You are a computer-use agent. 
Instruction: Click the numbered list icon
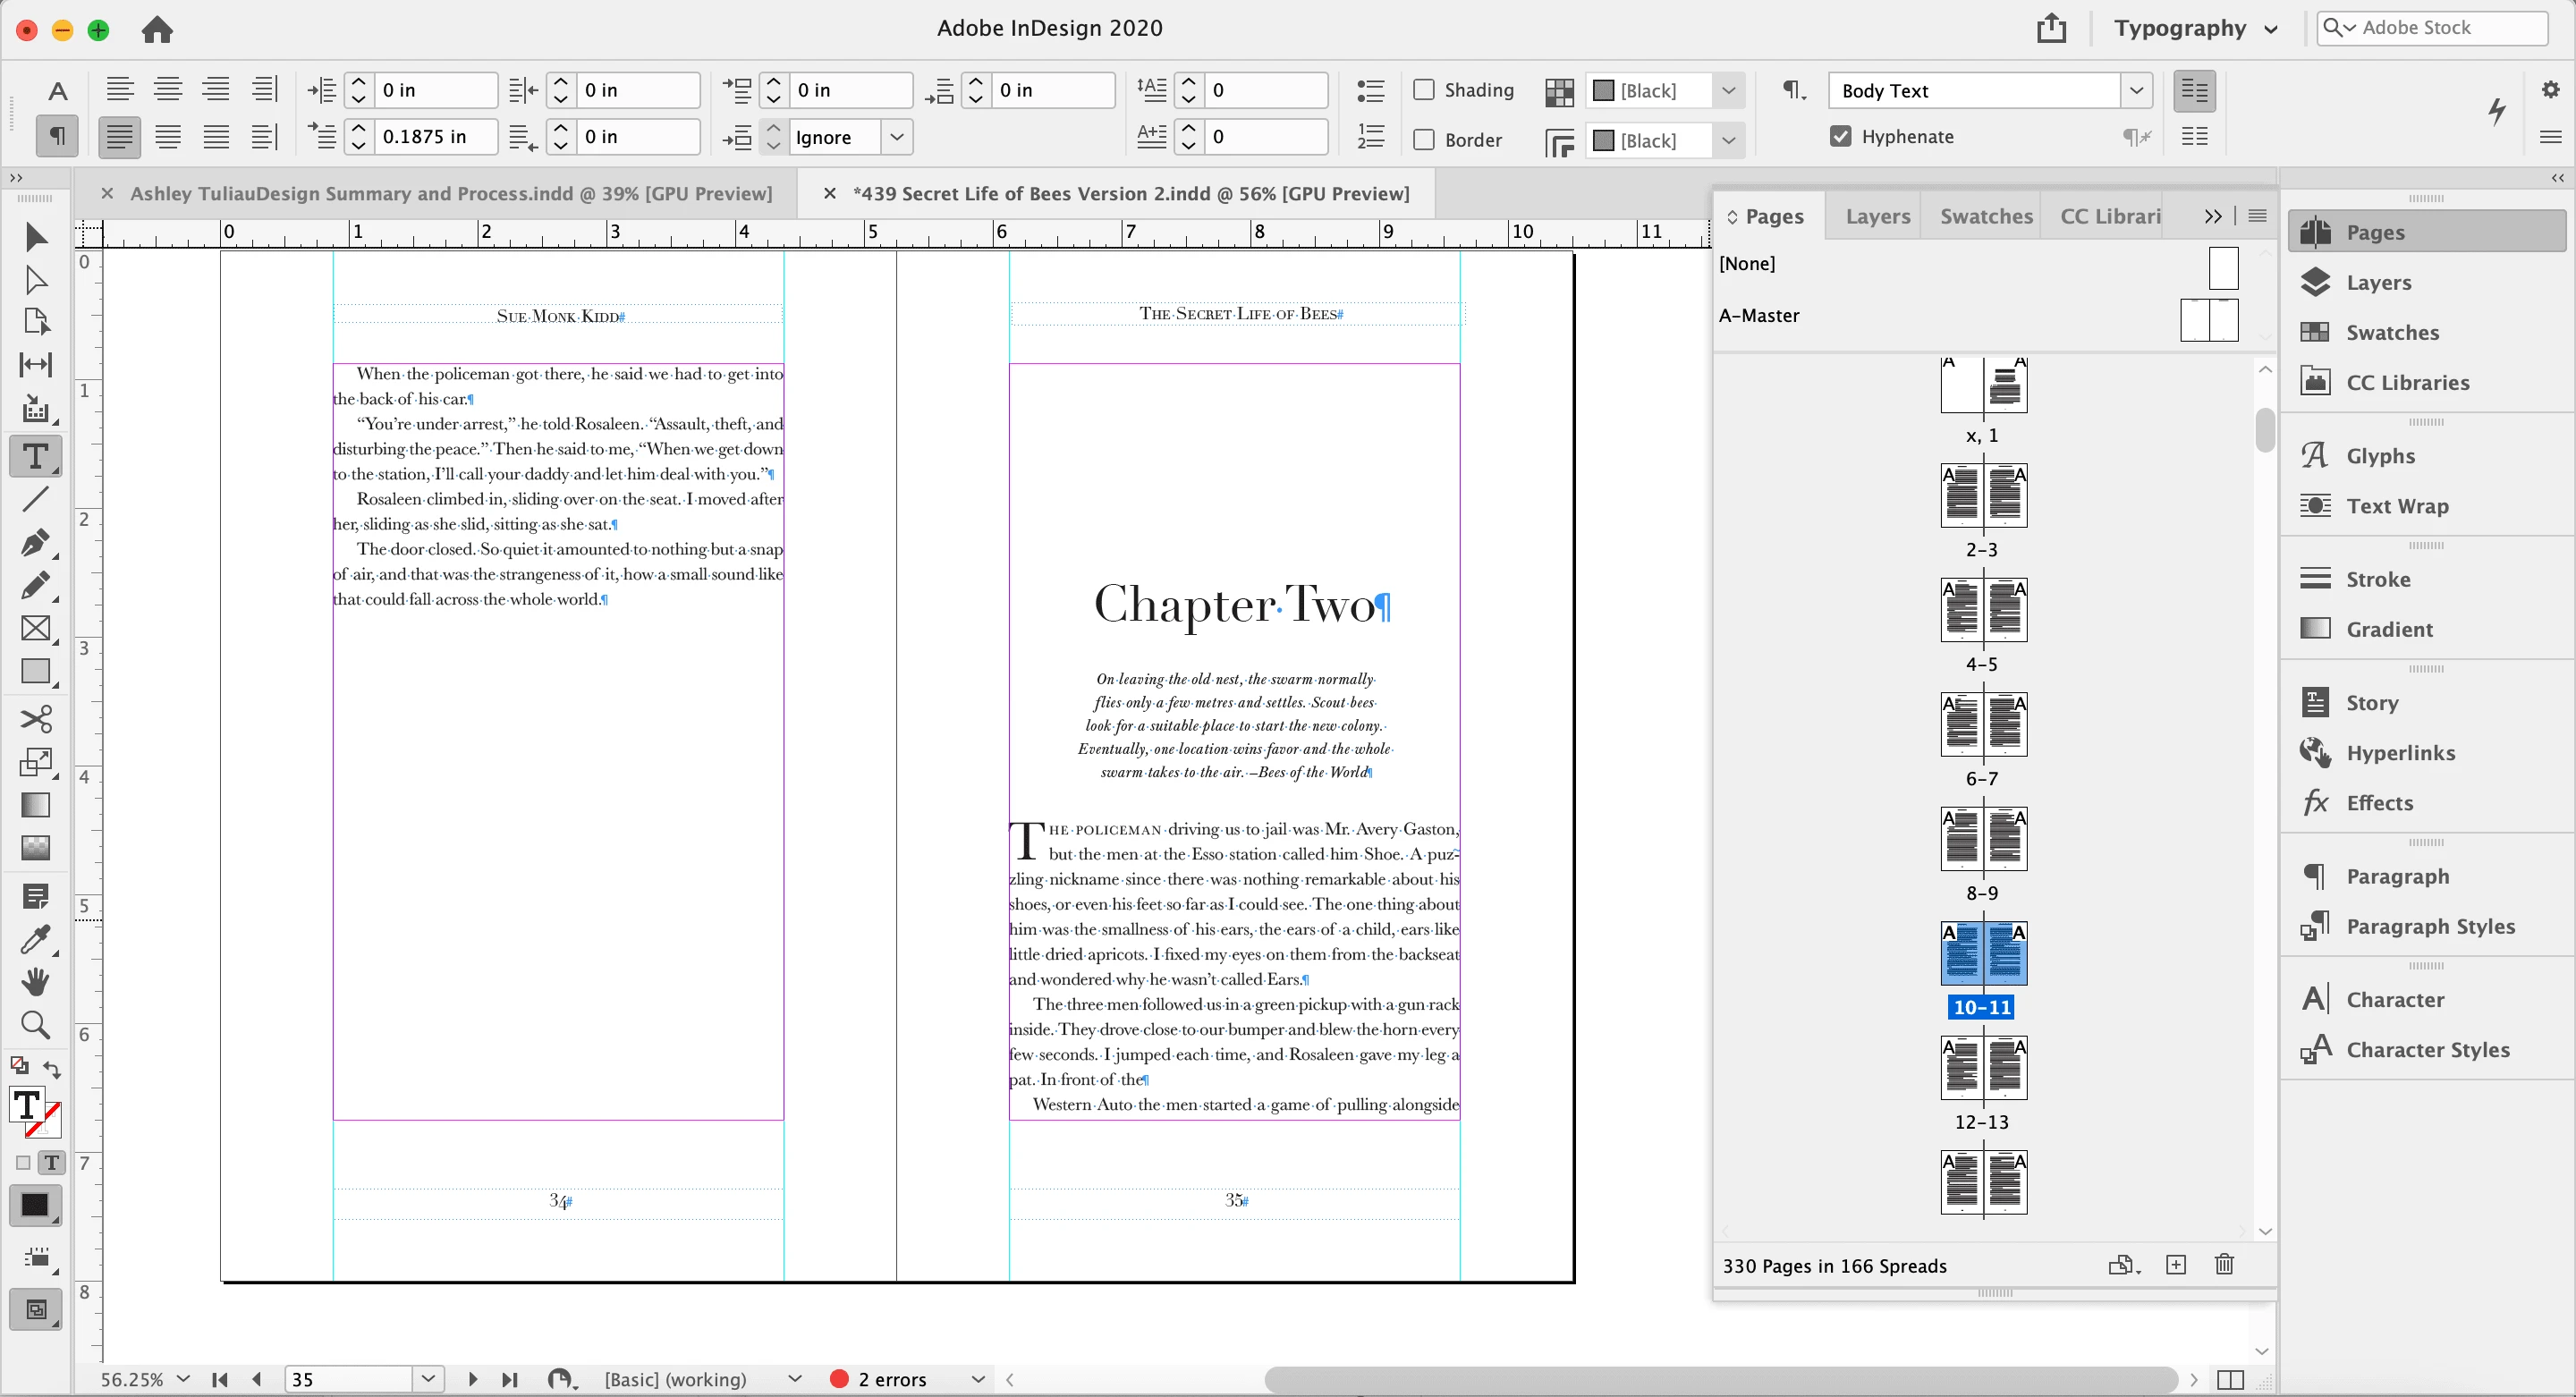1370,137
